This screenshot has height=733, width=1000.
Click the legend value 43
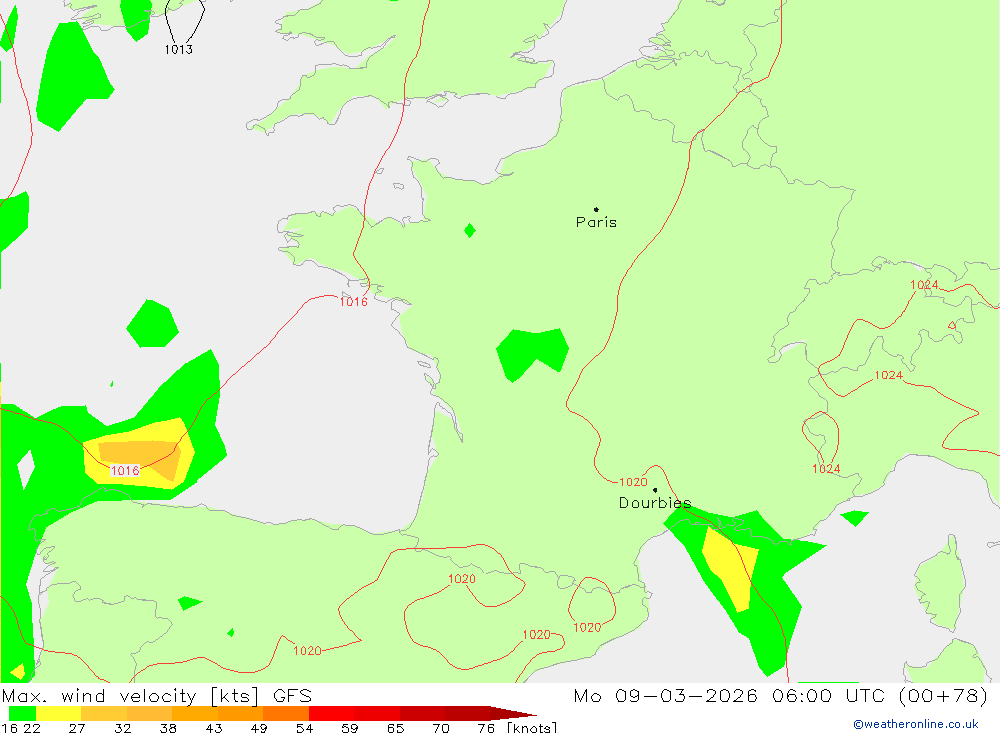pos(214,728)
